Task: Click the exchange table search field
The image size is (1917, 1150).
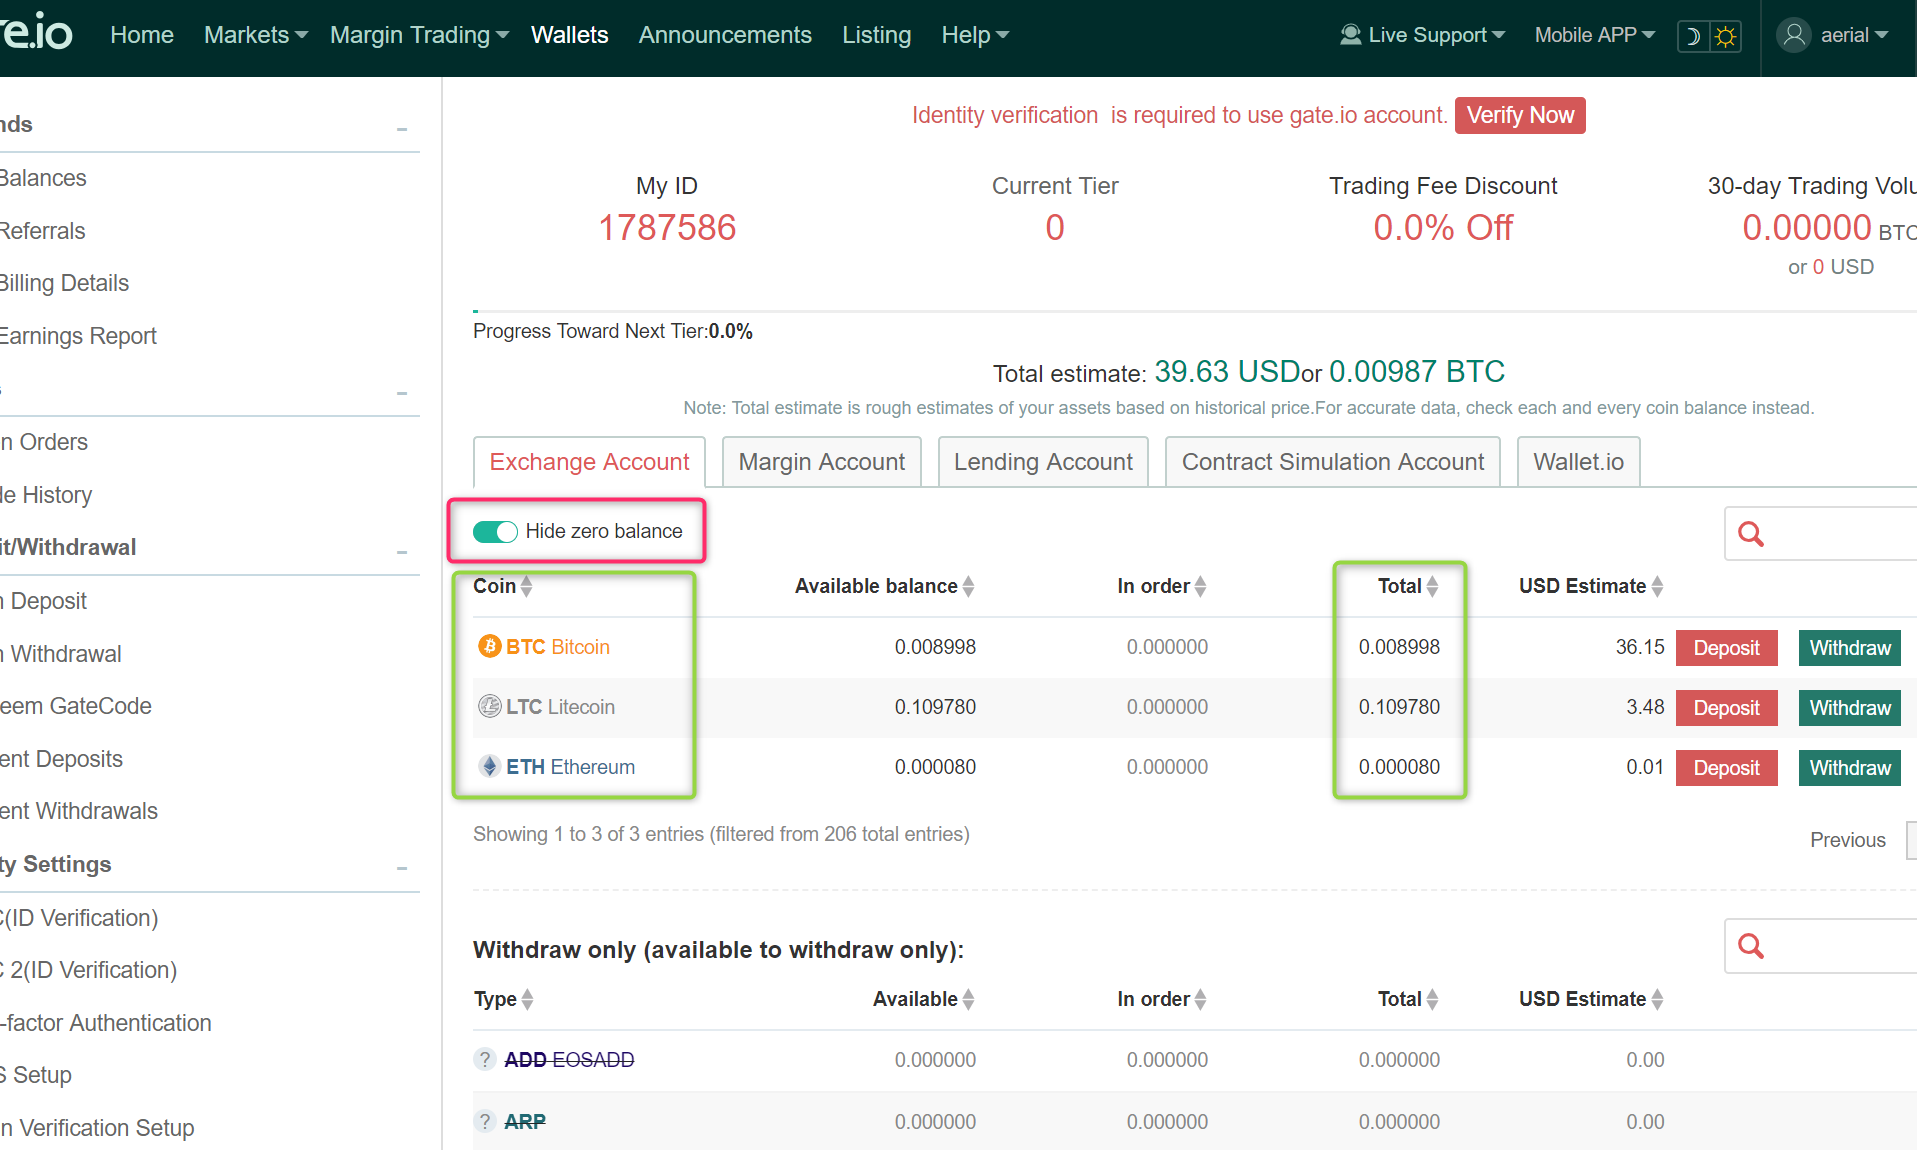Action: click(1820, 534)
